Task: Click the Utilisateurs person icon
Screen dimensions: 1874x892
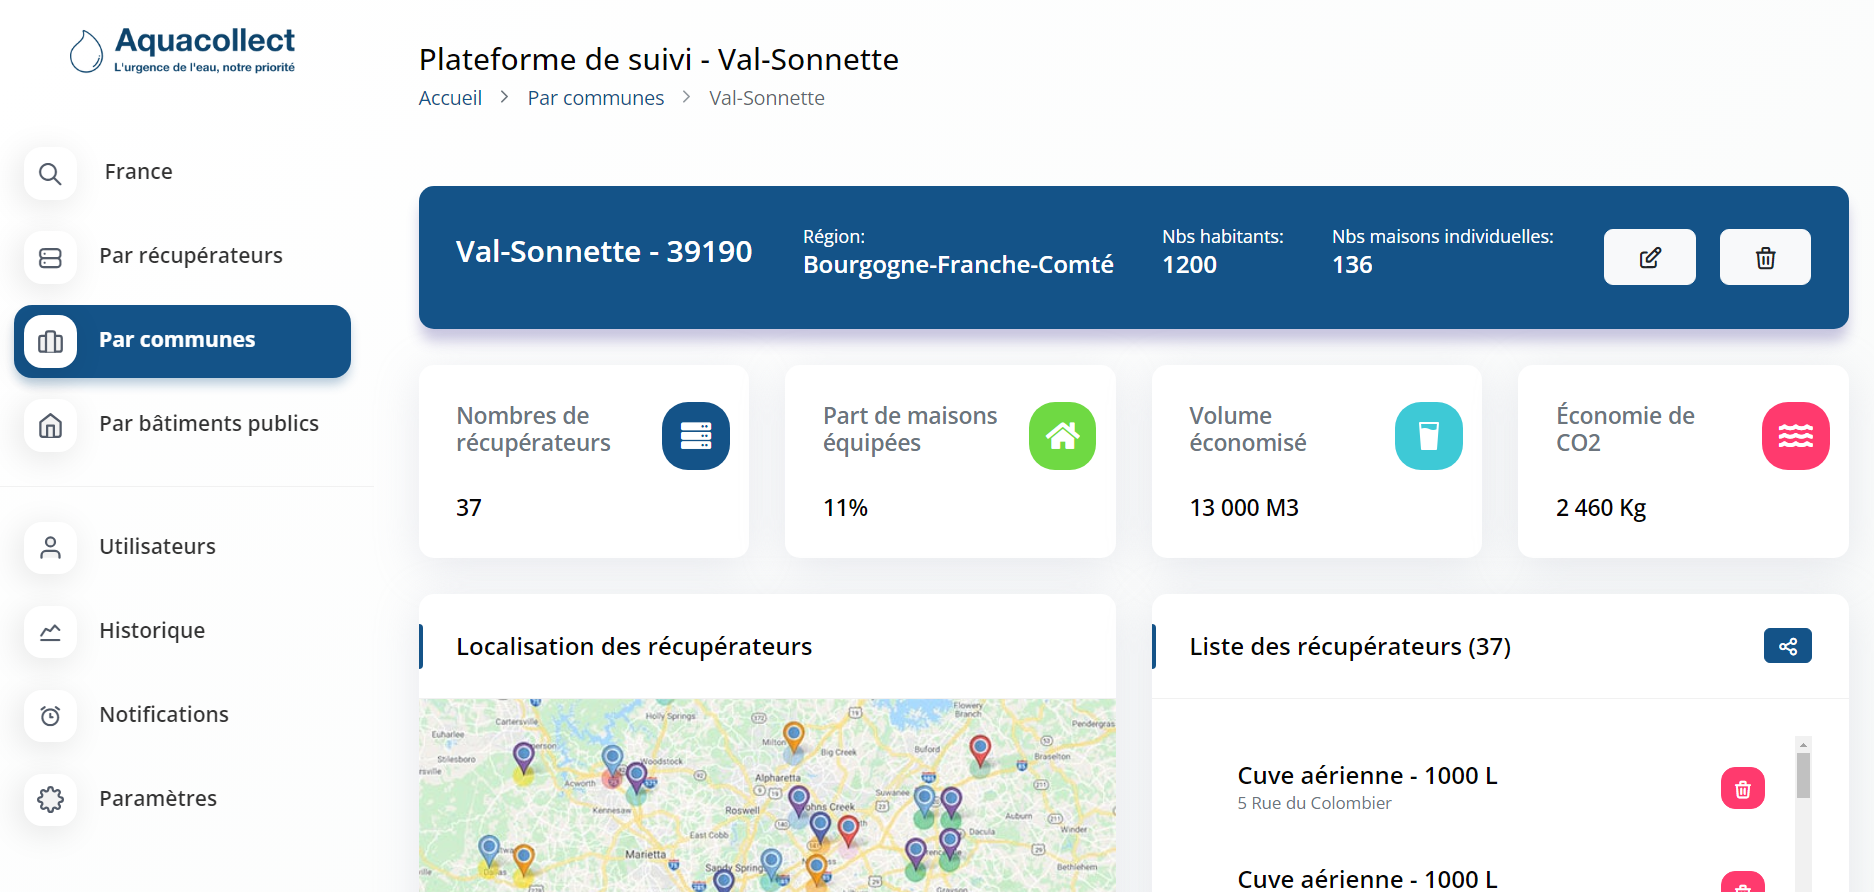Action: click(50, 548)
